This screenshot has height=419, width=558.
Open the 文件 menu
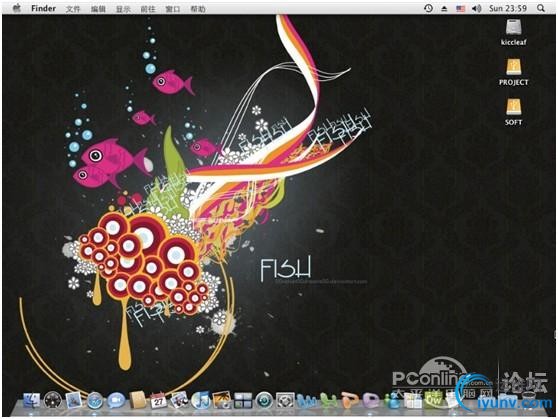click(x=73, y=9)
